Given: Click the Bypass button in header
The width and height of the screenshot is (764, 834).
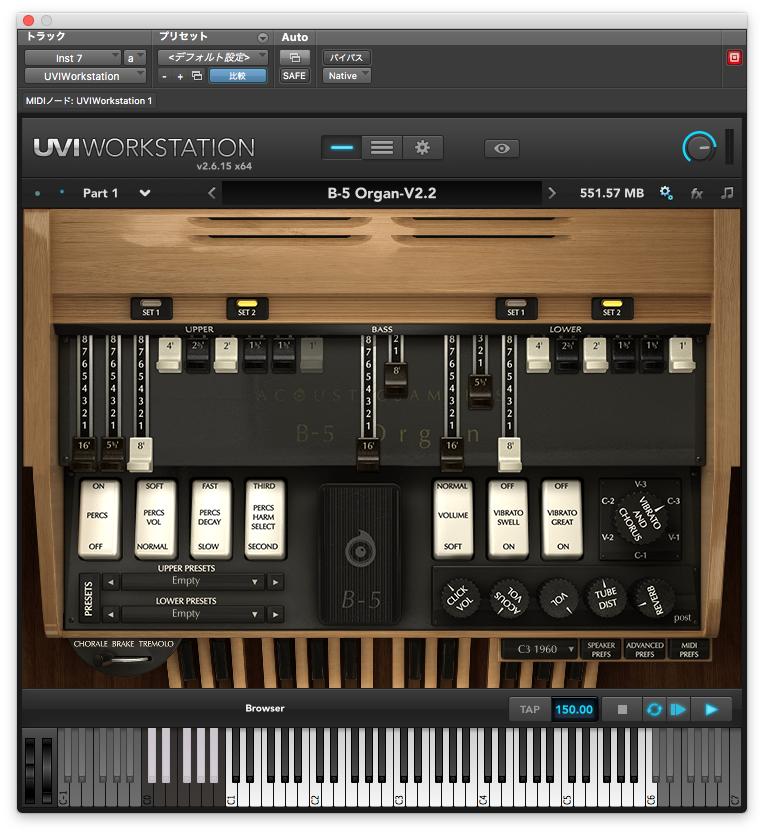Looking at the screenshot, I should tap(346, 57).
